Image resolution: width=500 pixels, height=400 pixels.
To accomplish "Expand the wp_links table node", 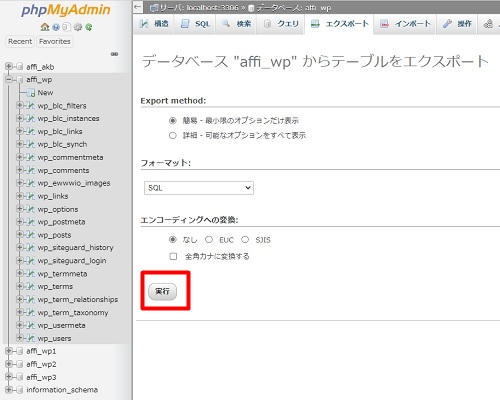I will click(x=20, y=196).
